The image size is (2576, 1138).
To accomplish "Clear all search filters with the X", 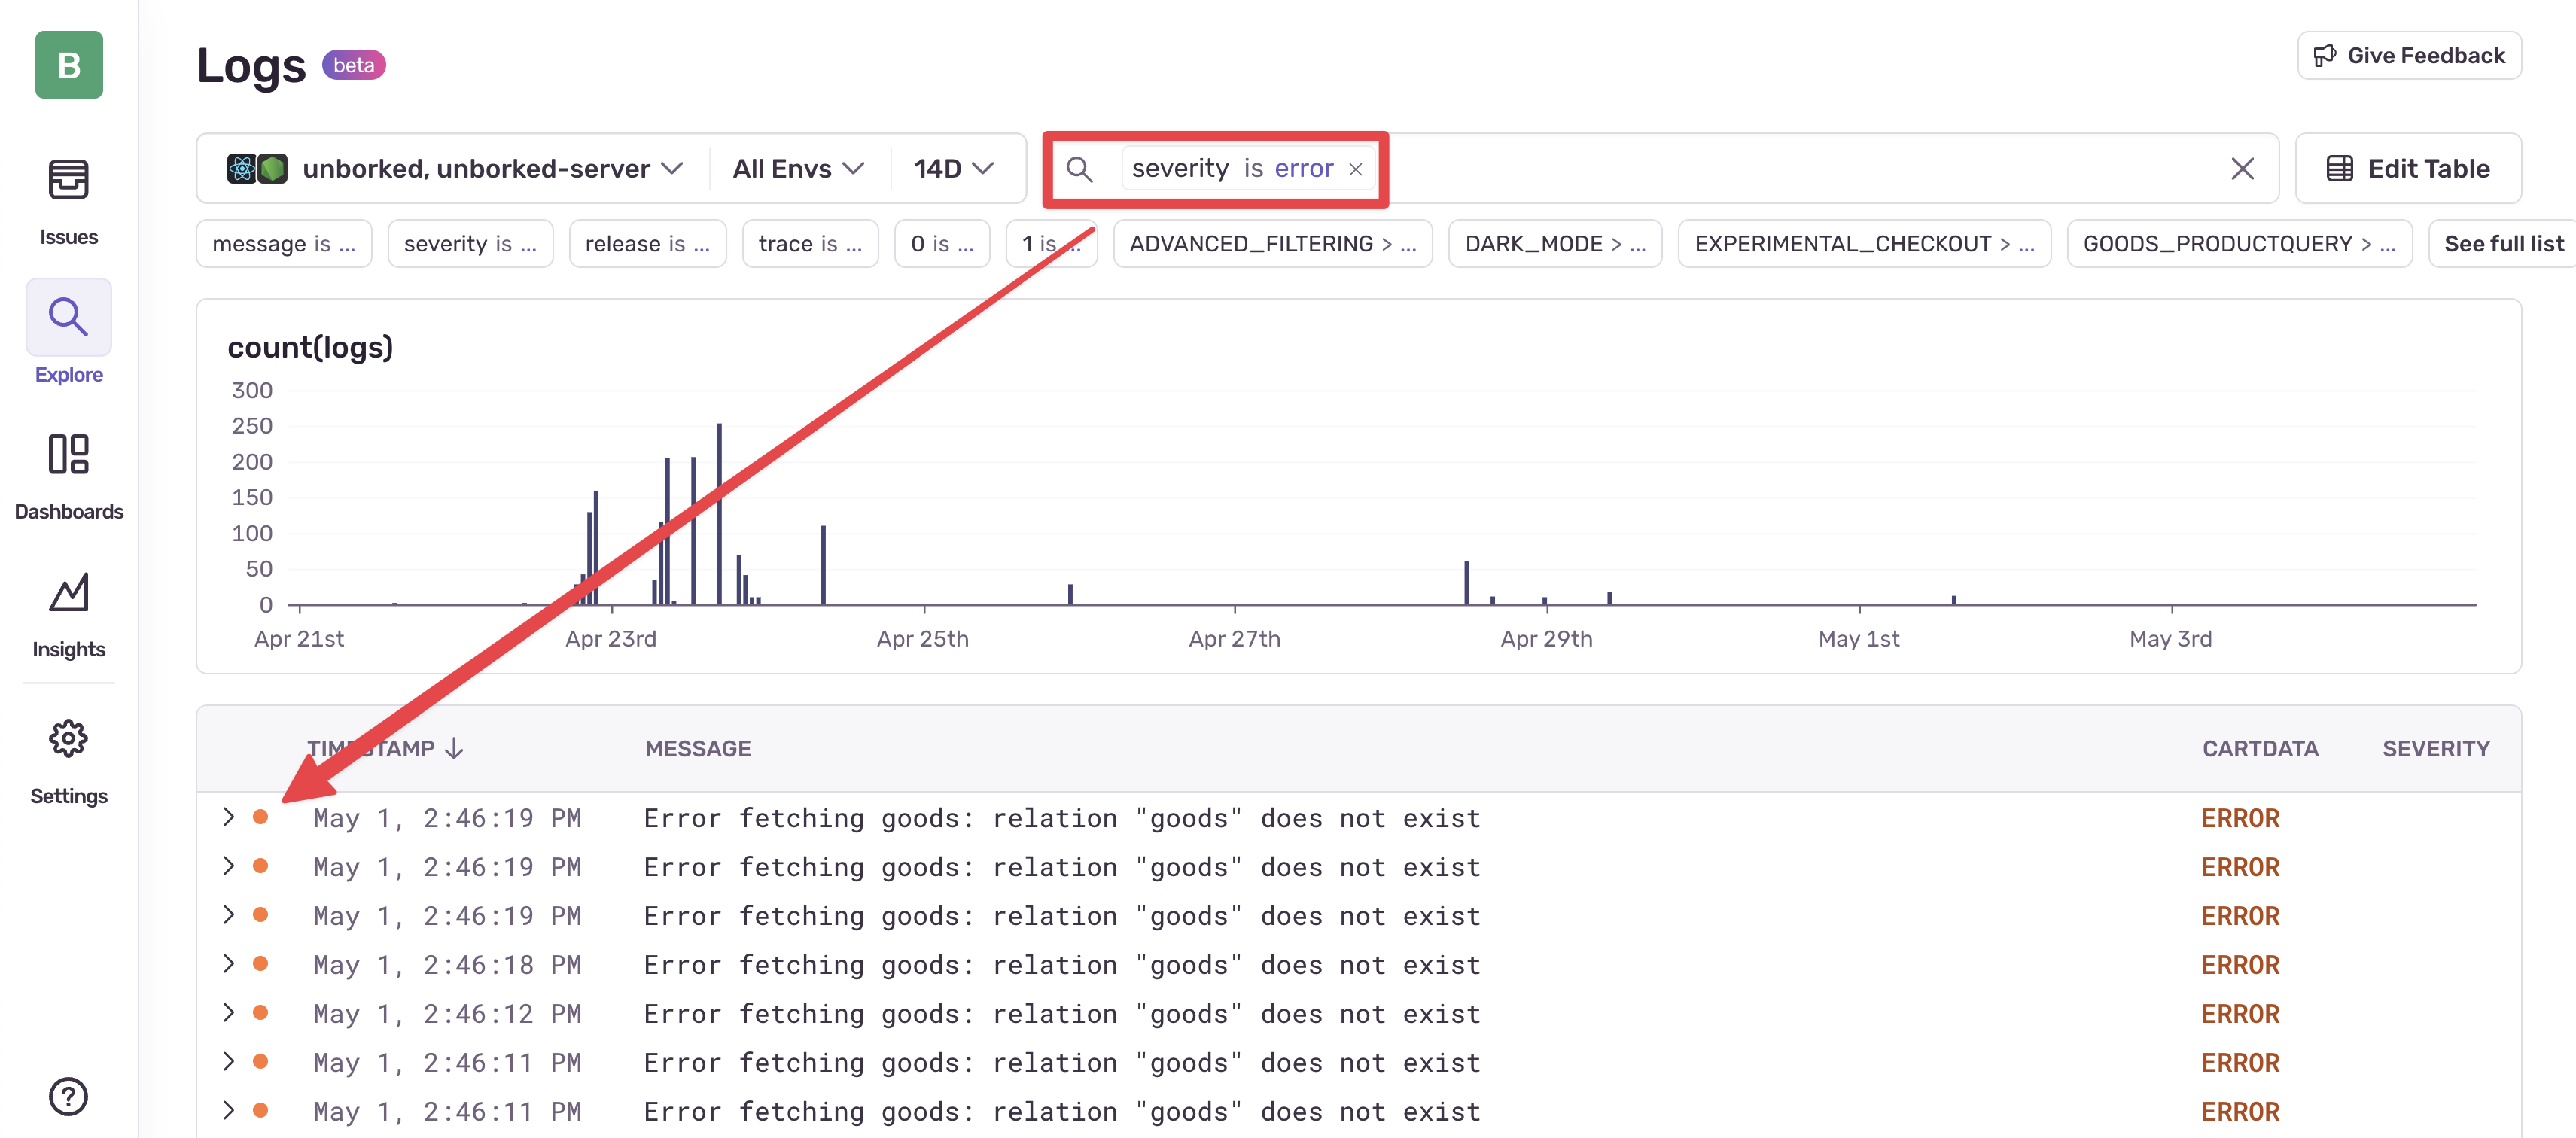I will [x=2243, y=168].
